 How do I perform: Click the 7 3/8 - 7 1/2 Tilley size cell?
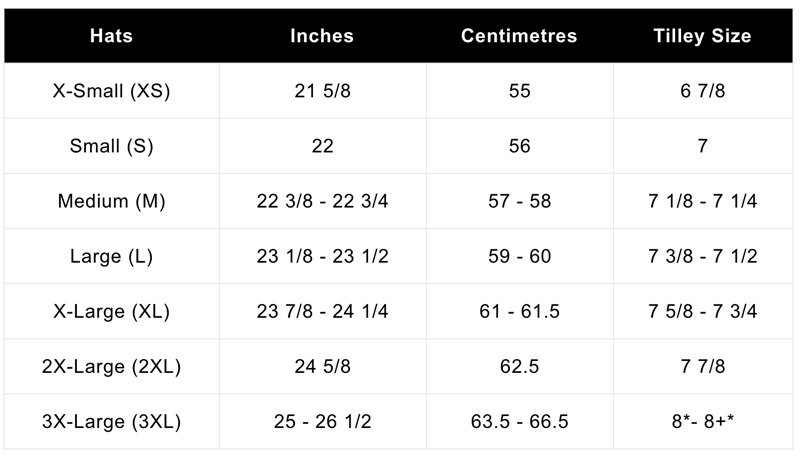coord(703,256)
